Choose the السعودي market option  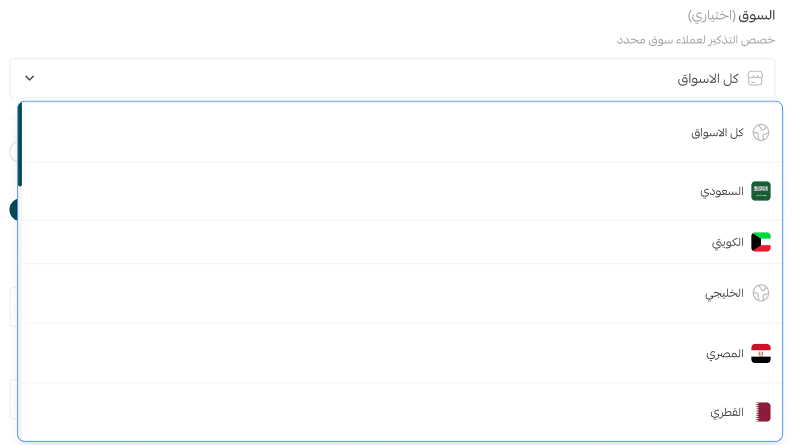coord(721,191)
